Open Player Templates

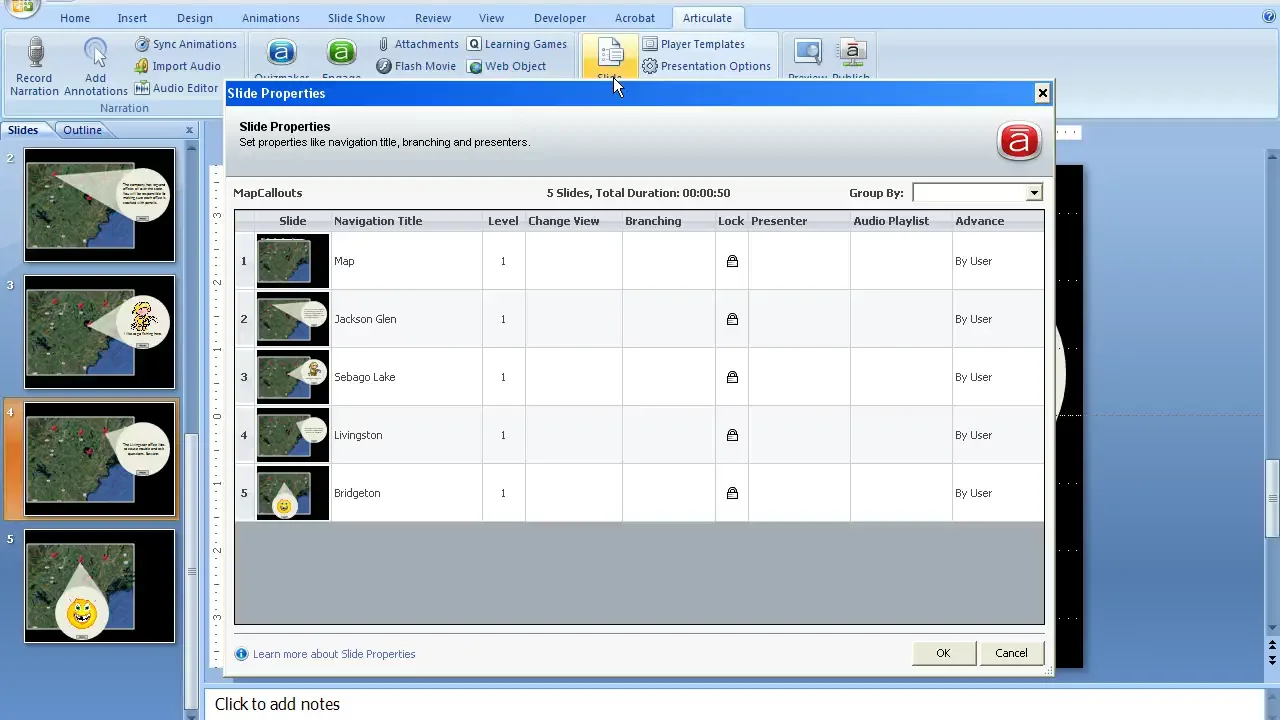coord(693,44)
